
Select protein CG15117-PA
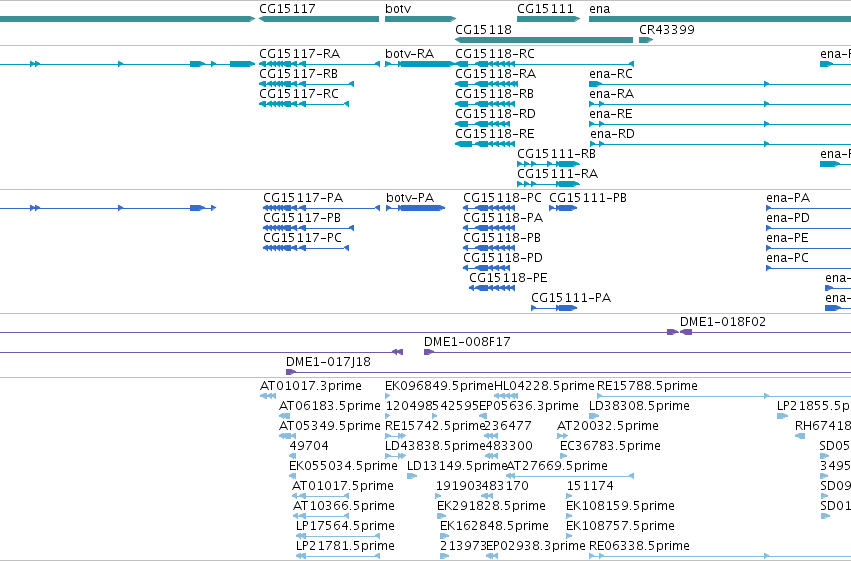click(x=321, y=208)
